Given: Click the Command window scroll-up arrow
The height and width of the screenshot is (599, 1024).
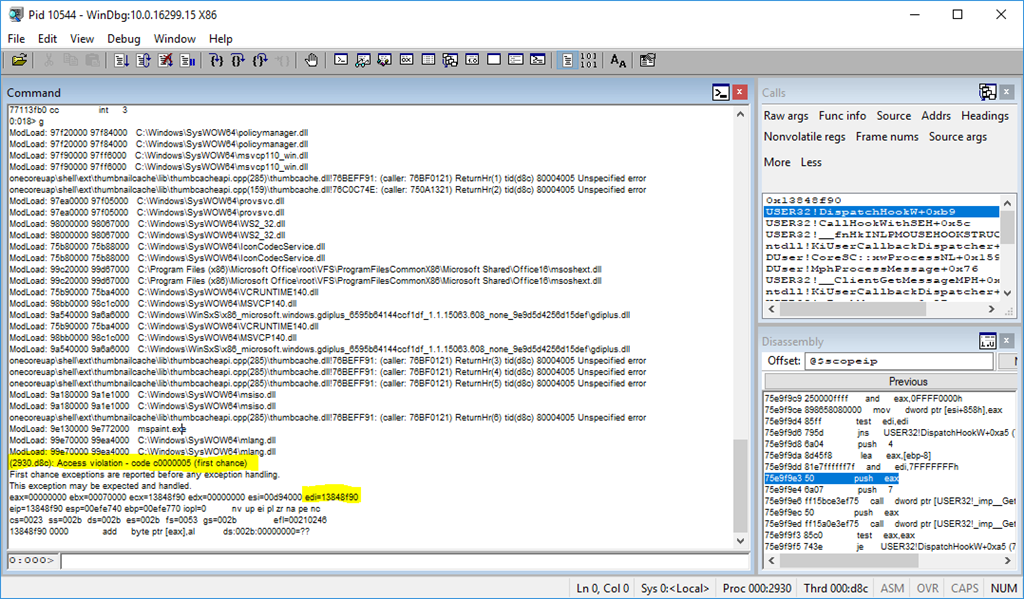Looking at the screenshot, I should [x=740, y=114].
